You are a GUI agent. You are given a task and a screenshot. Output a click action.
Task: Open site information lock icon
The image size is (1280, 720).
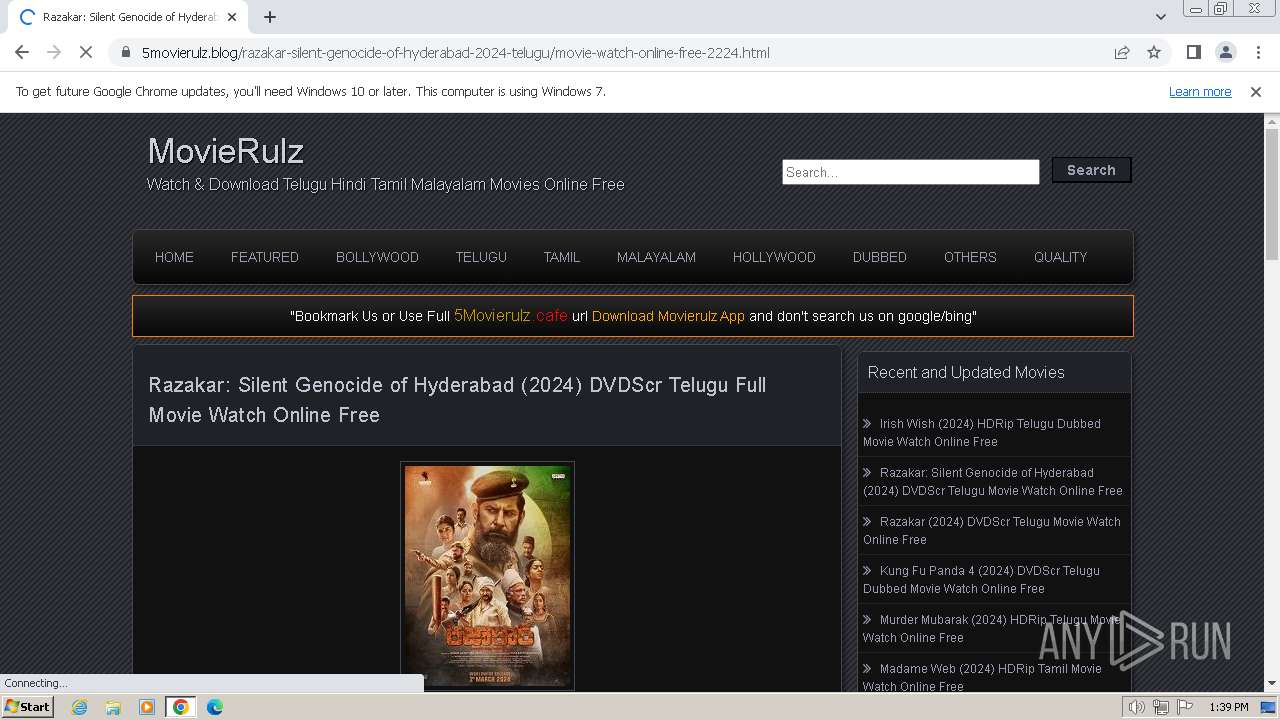125,52
